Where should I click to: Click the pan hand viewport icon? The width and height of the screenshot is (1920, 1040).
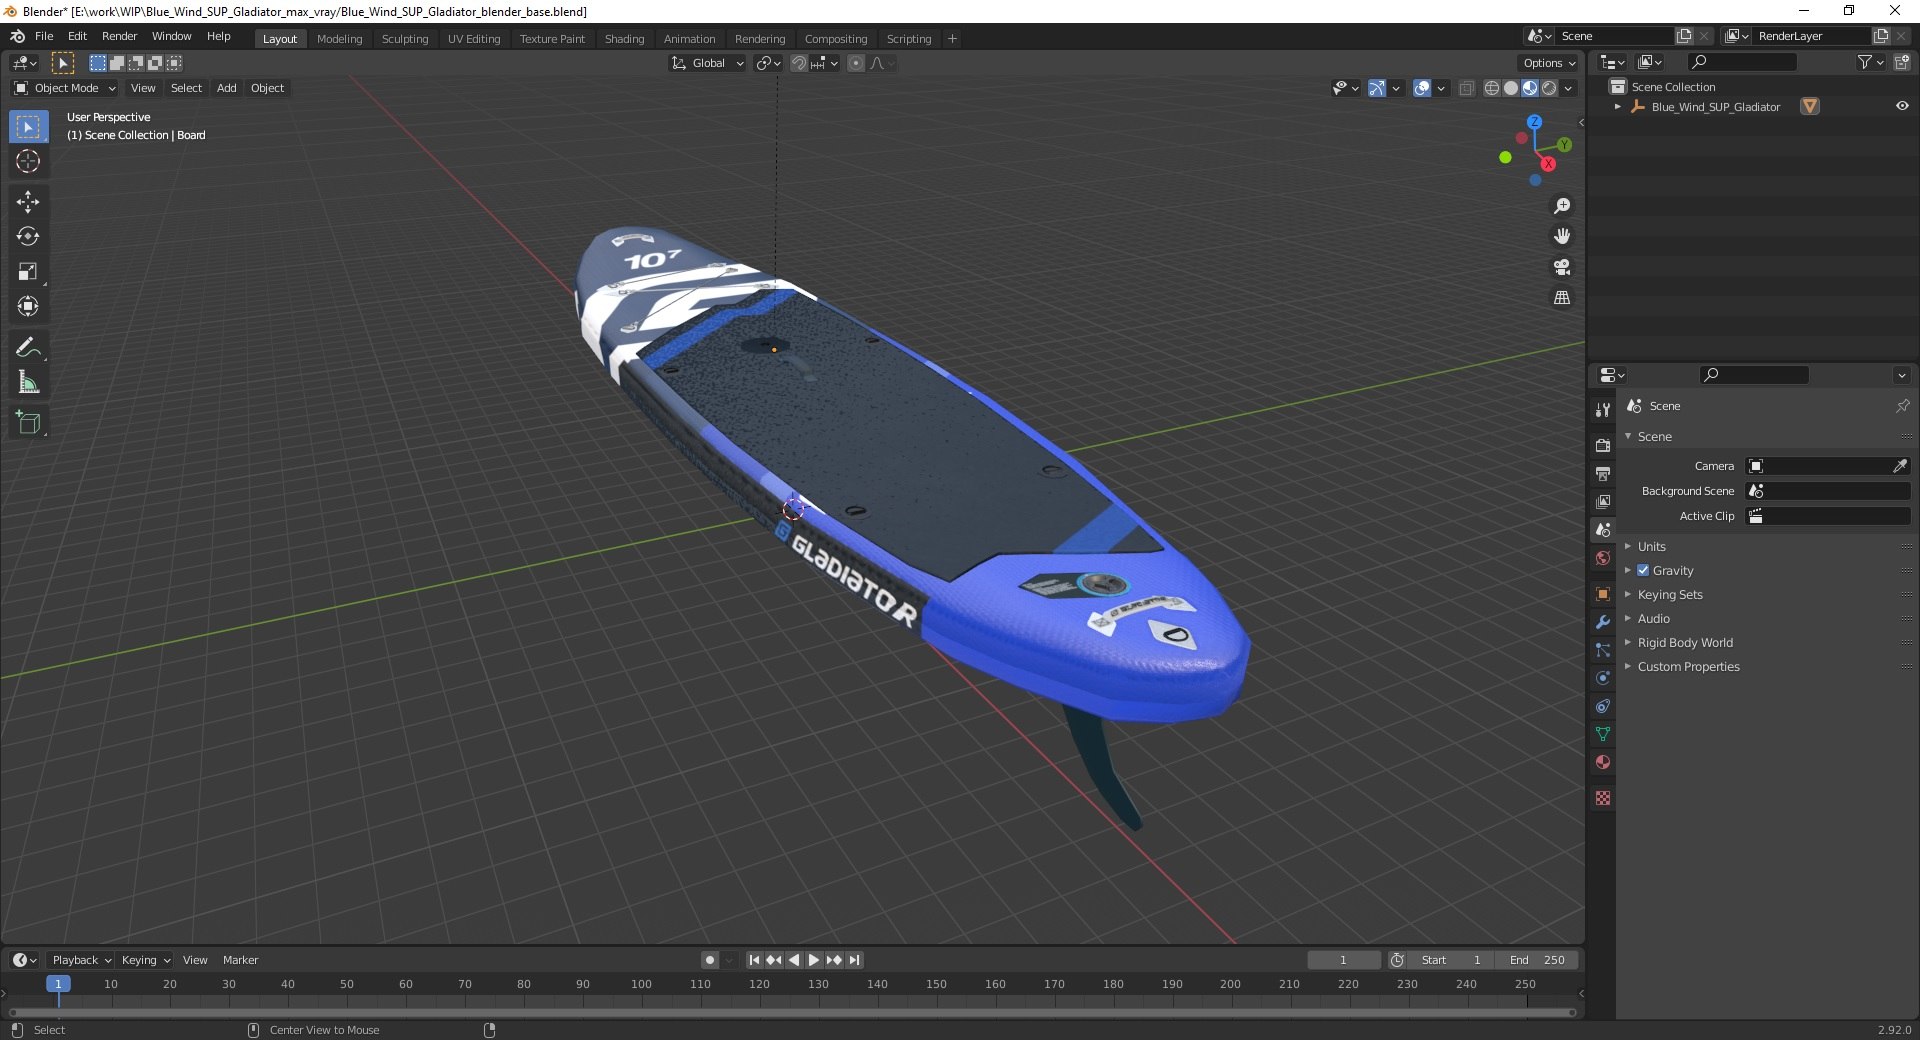pos(1562,237)
